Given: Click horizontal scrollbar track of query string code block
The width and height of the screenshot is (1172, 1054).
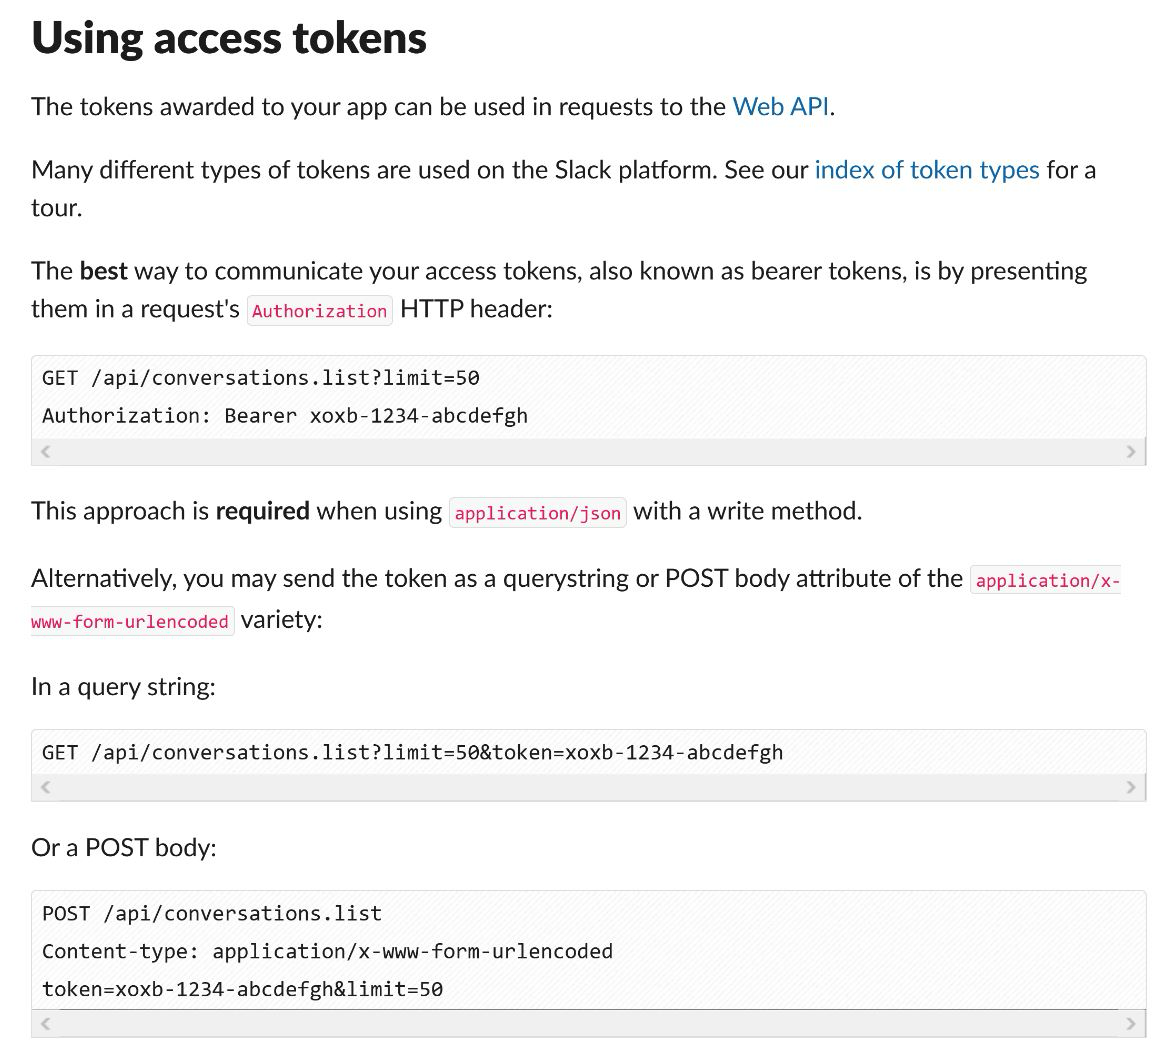Looking at the screenshot, I should [x=588, y=788].
